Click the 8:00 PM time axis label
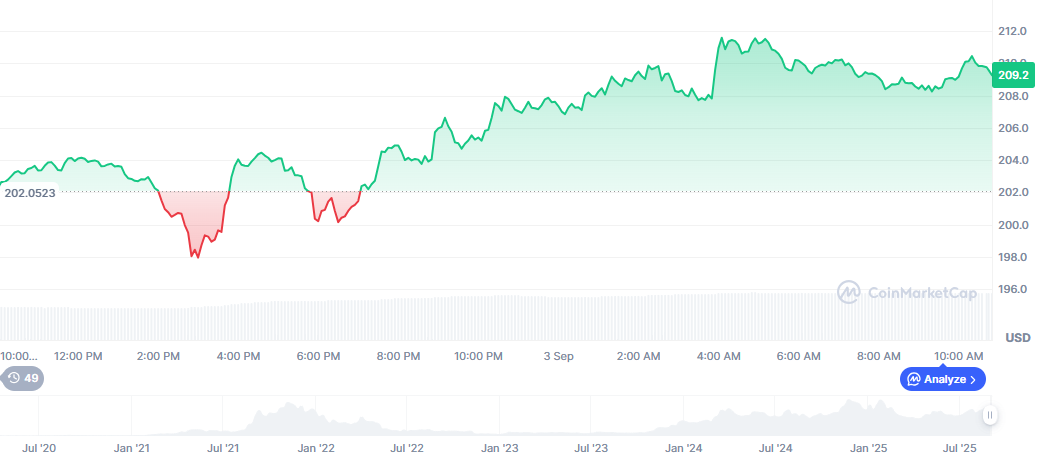This screenshot has height=457, width=1039. click(x=399, y=356)
